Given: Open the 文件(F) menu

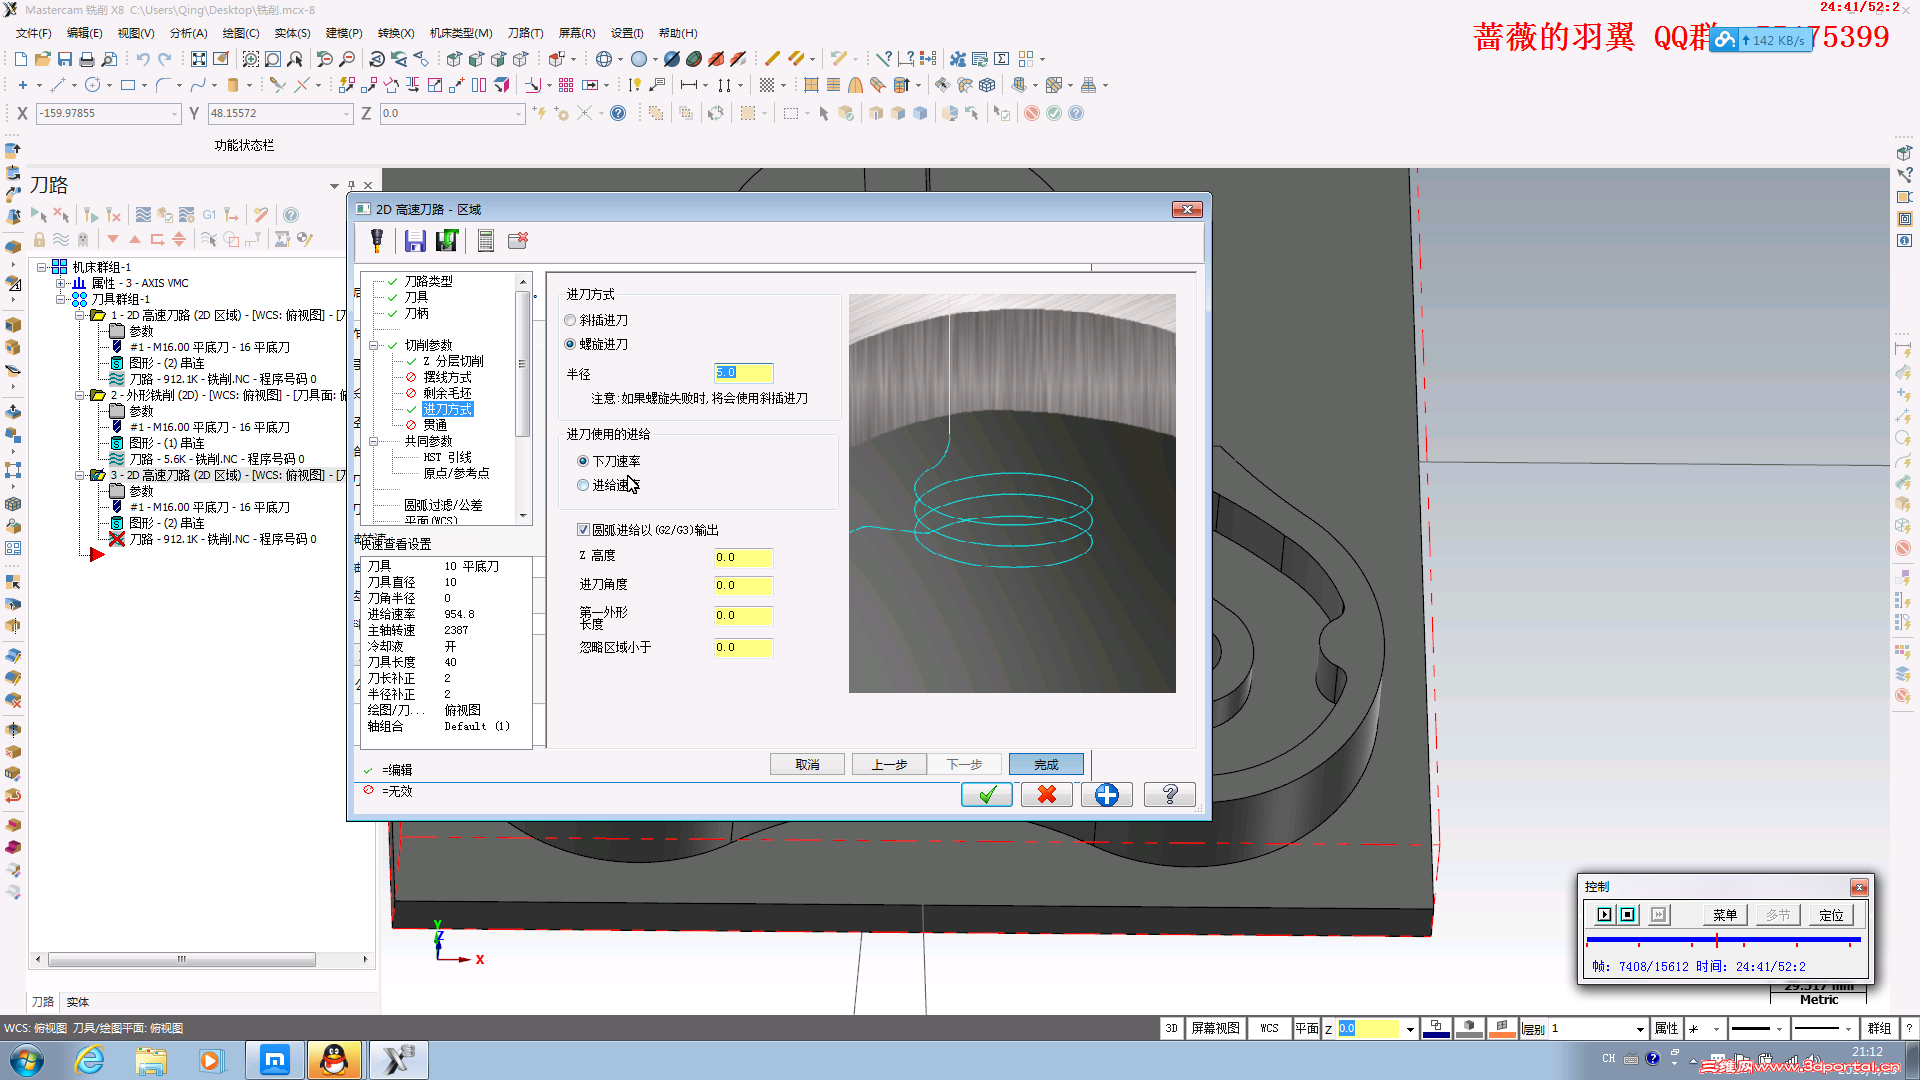Looking at the screenshot, I should pos(33,33).
